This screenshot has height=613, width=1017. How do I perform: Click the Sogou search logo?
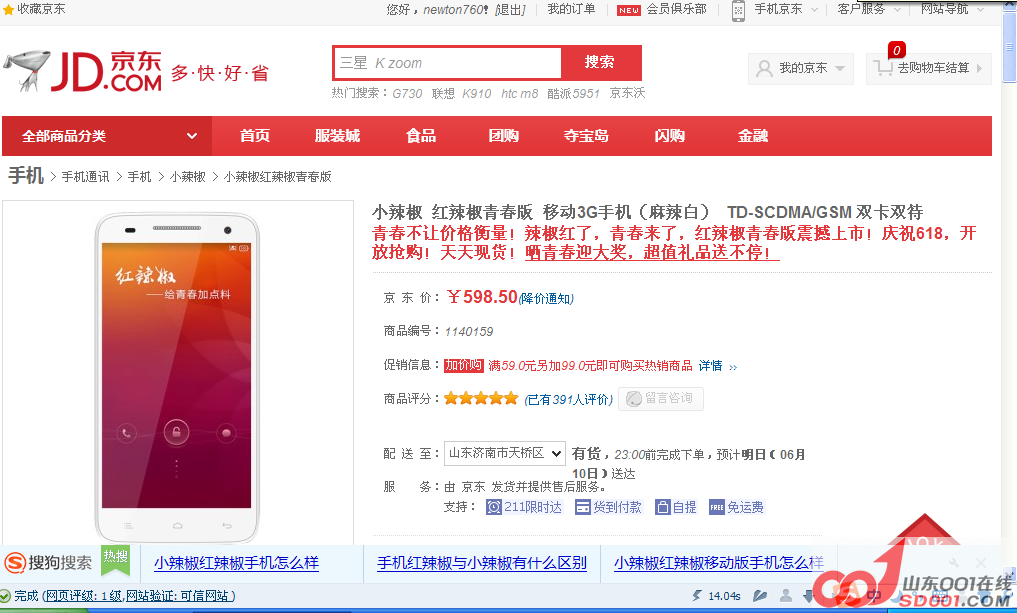point(16,563)
